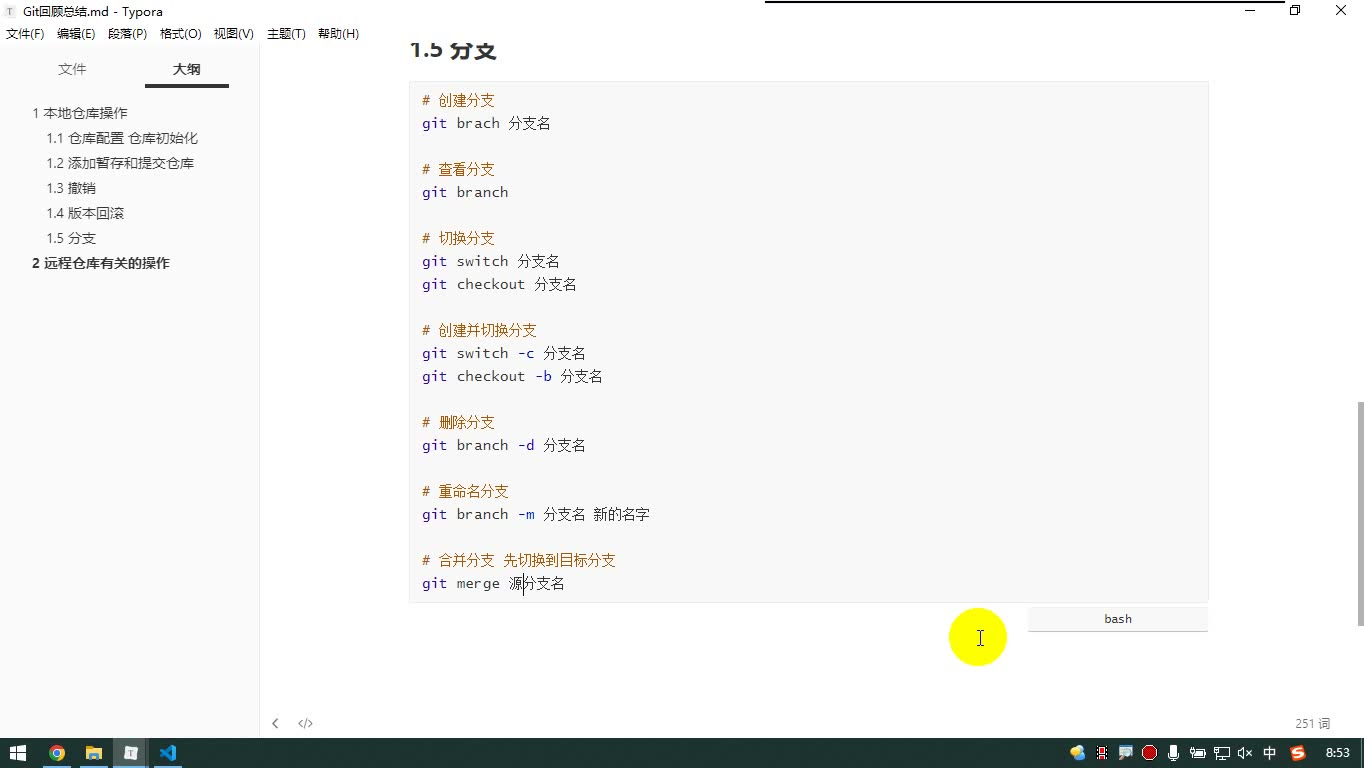The width and height of the screenshot is (1364, 768).
Task: Click the magnifier window tray icon
Action: tap(1125, 753)
